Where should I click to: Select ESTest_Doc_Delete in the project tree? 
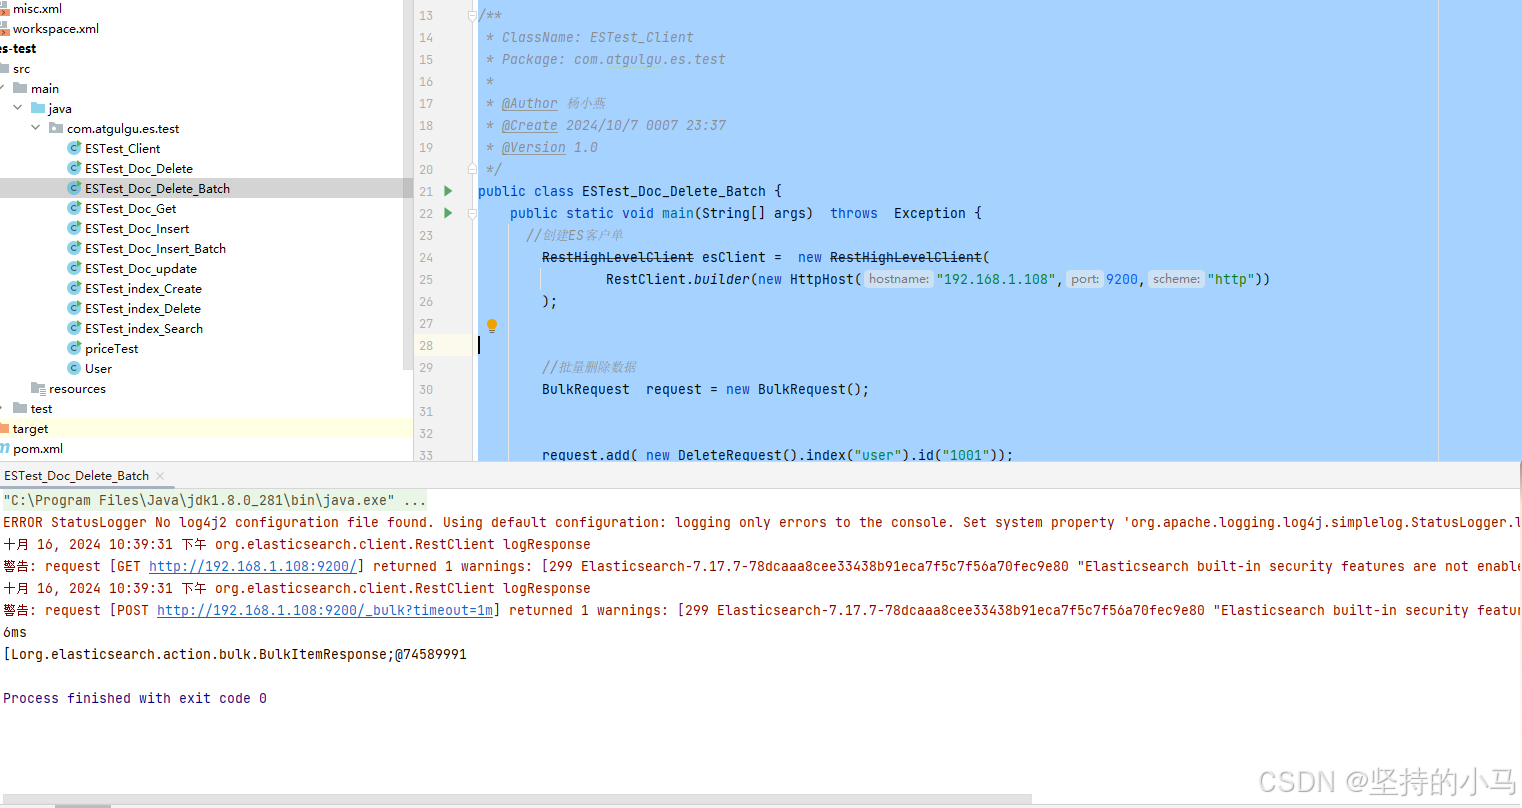(139, 168)
